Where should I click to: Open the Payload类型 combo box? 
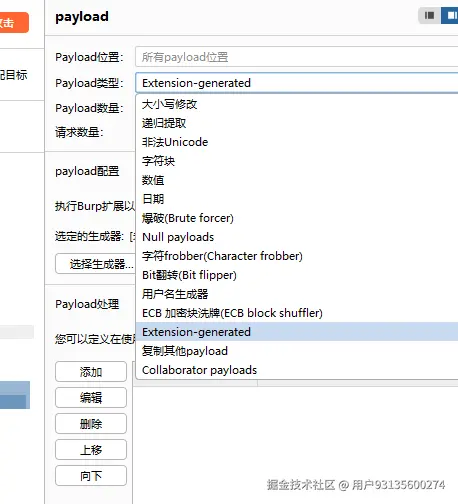point(297,83)
